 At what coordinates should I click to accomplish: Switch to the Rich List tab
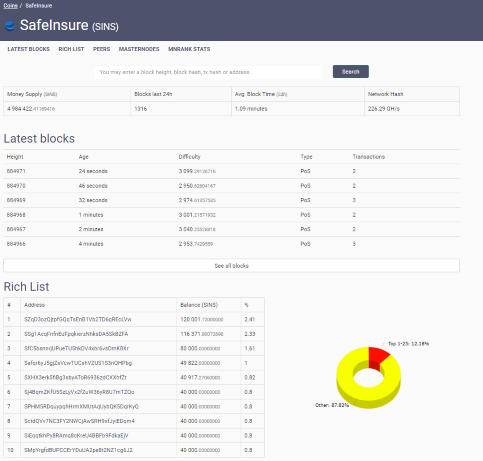click(71, 49)
